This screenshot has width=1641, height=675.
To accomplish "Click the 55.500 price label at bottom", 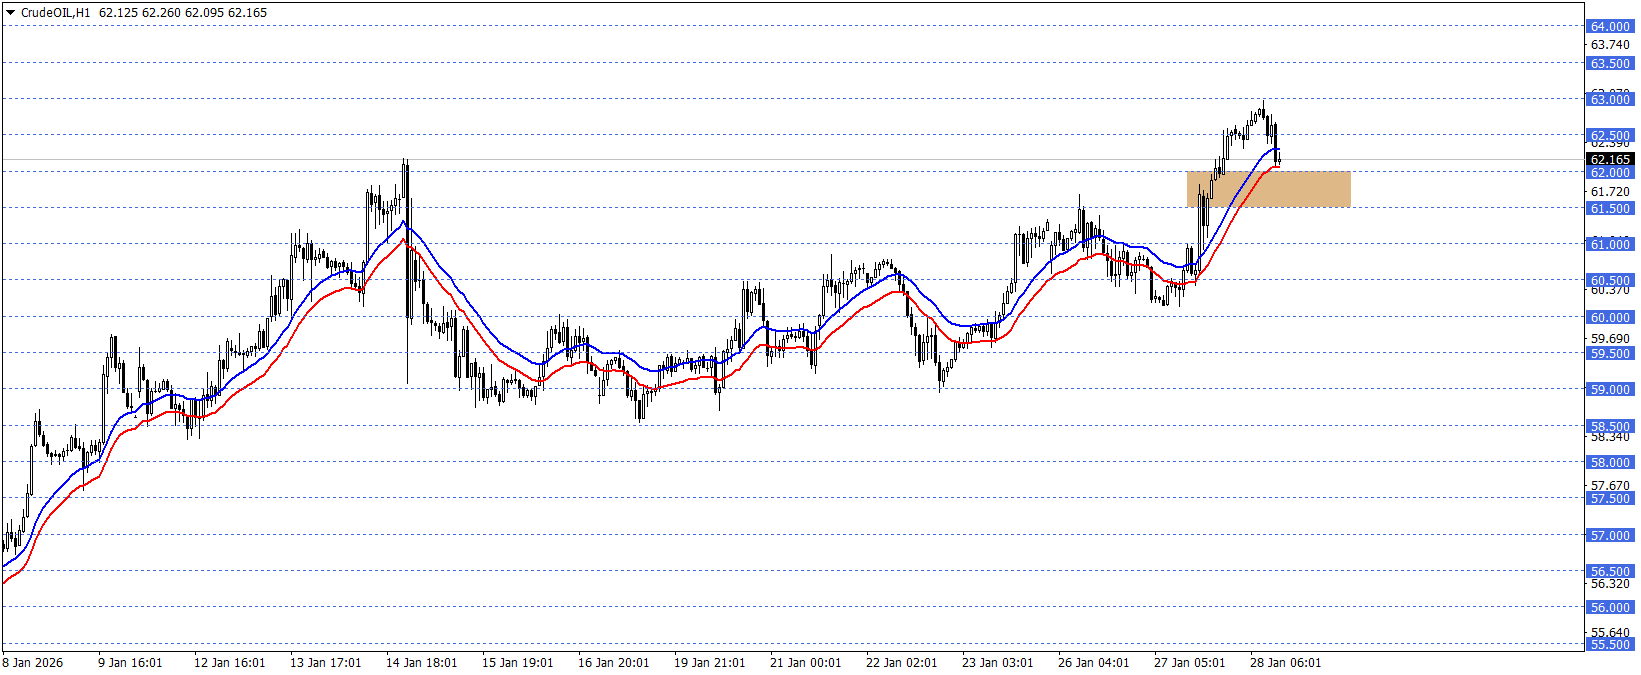I will (x=1610, y=644).
